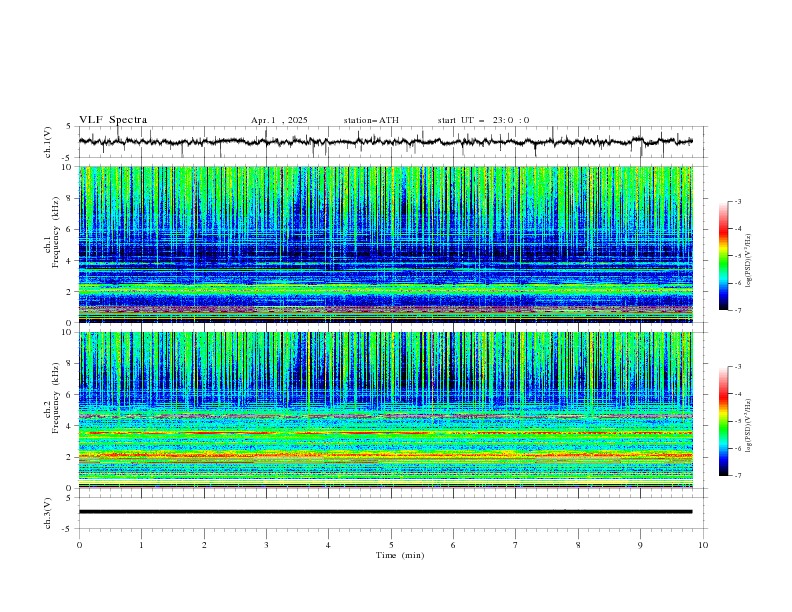The height and width of the screenshot is (612, 792).
Task: Click the "2" tick on the time axis
Action: coord(204,545)
